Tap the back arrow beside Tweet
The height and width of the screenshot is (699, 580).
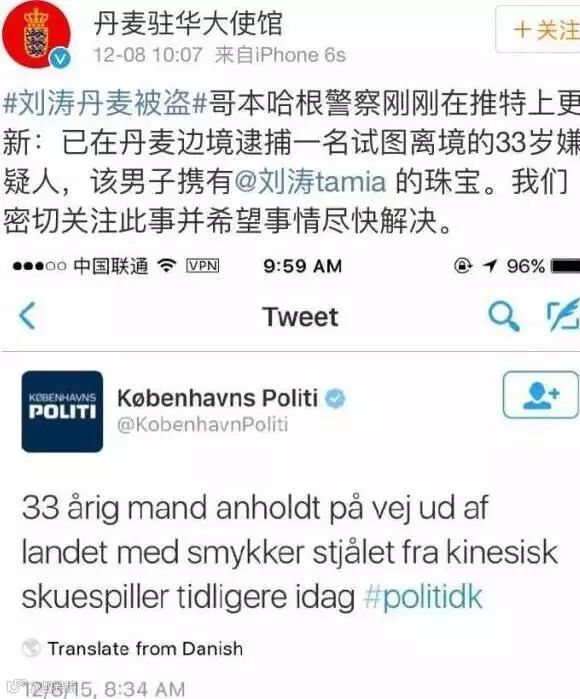[28, 316]
